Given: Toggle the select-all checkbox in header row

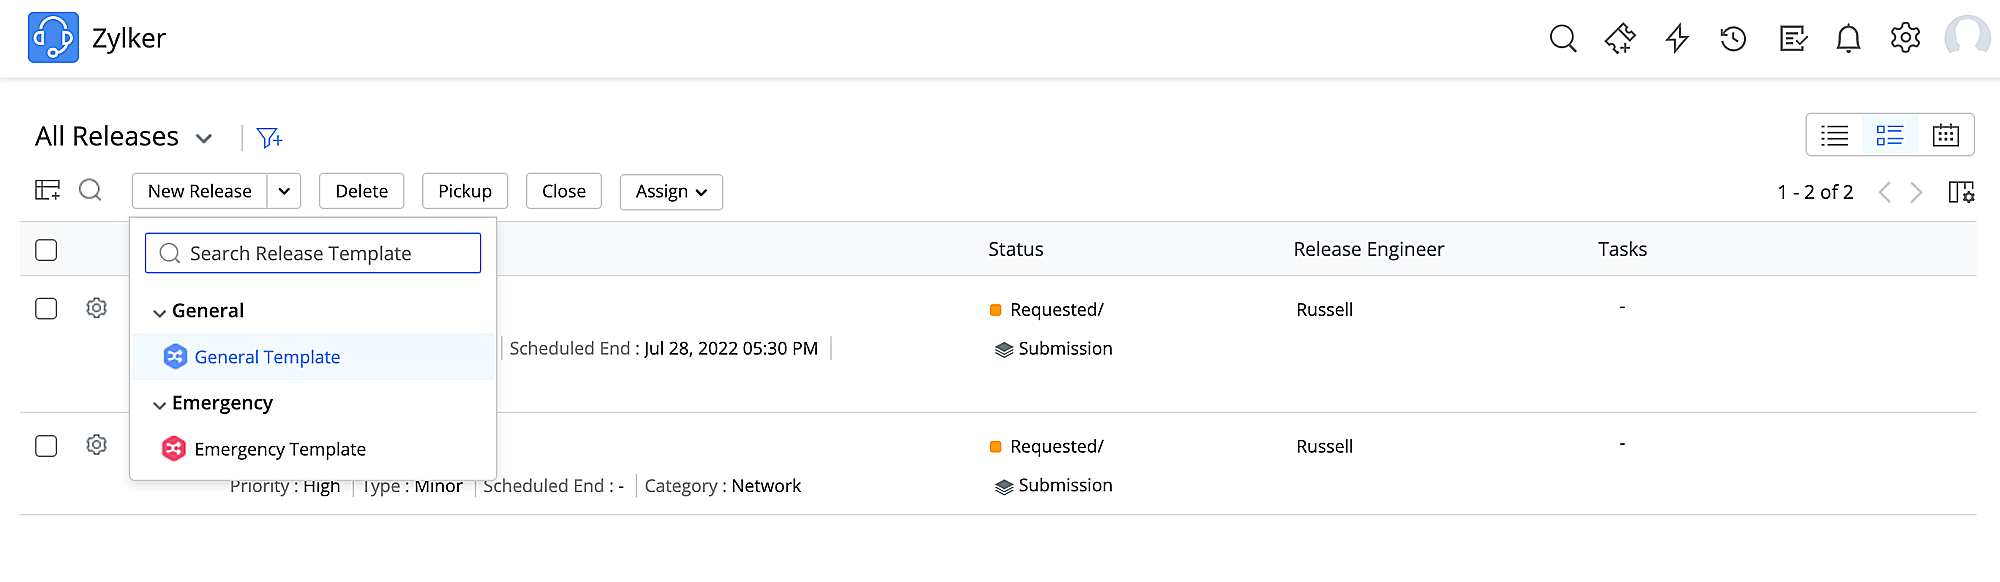Looking at the screenshot, I should pyautogui.click(x=46, y=250).
